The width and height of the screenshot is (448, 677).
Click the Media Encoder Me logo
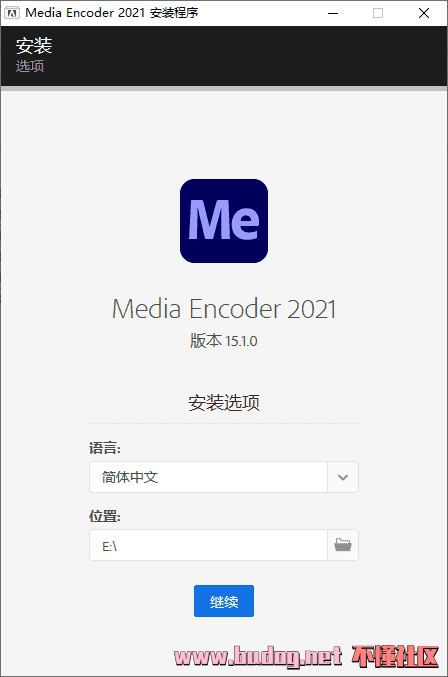[224, 221]
